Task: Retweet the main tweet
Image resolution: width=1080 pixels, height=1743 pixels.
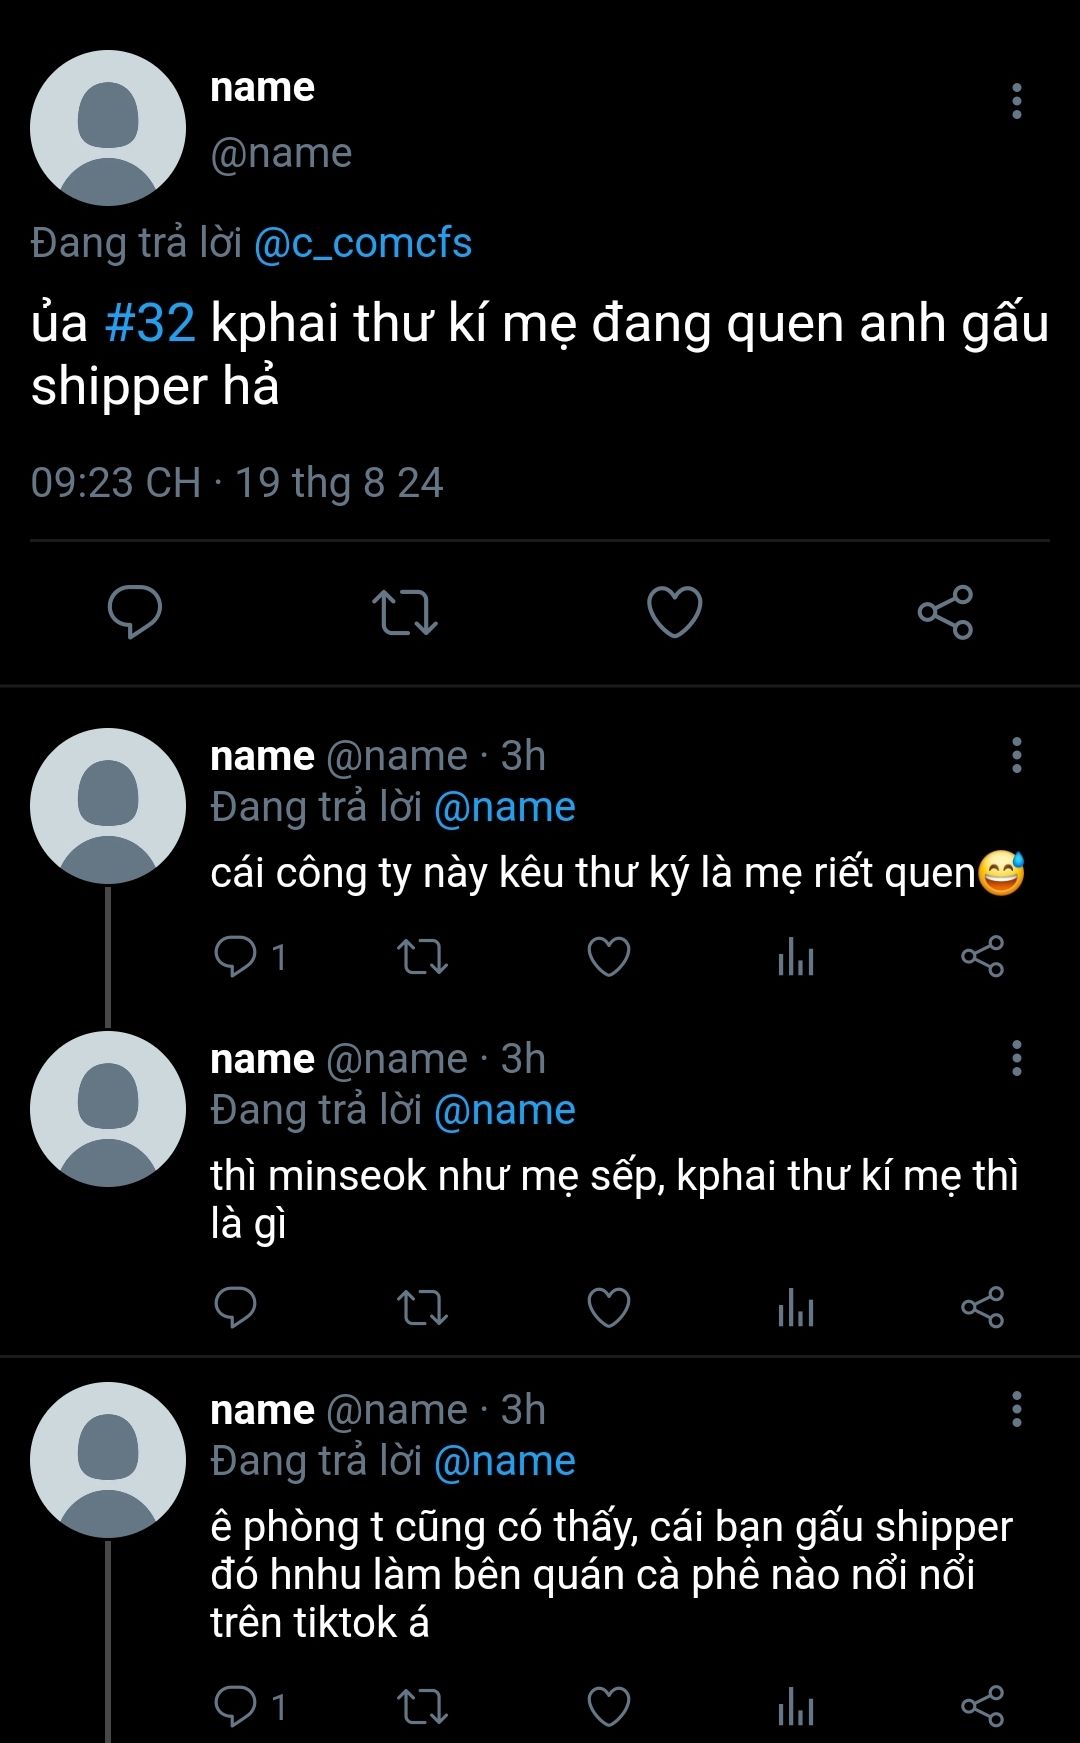Action: coord(404,611)
